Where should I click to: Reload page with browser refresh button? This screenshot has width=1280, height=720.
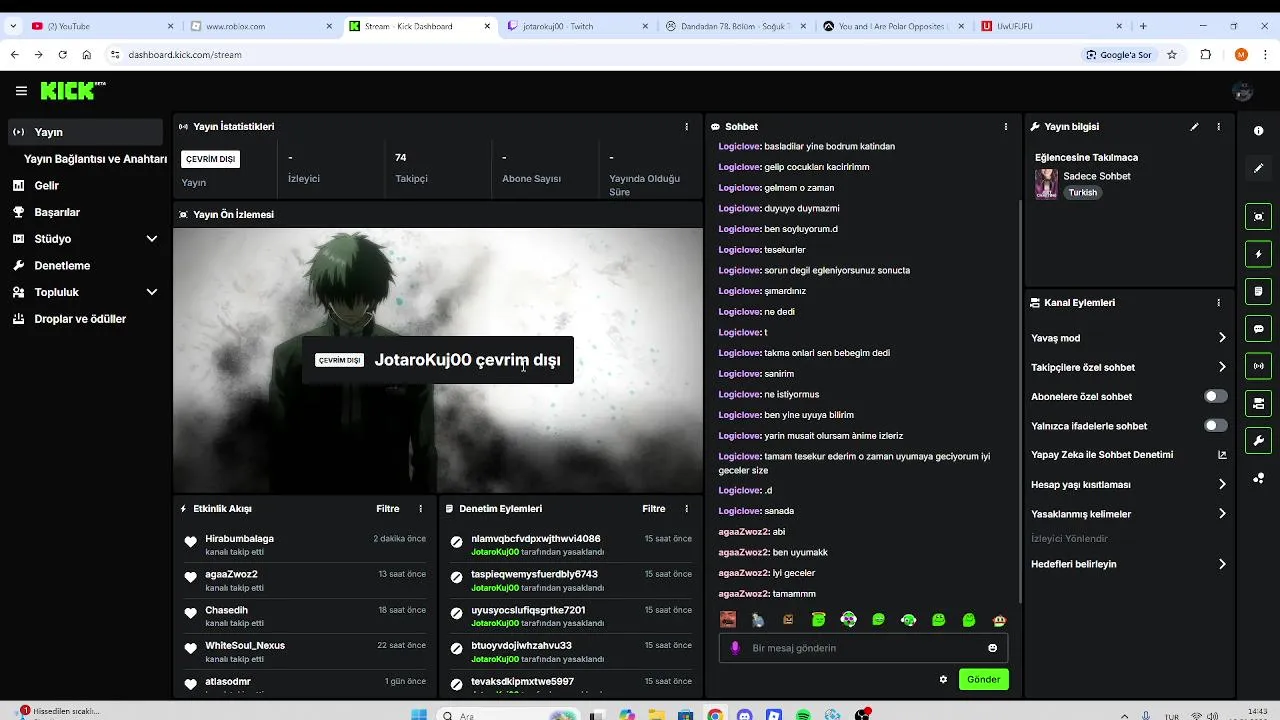(63, 55)
